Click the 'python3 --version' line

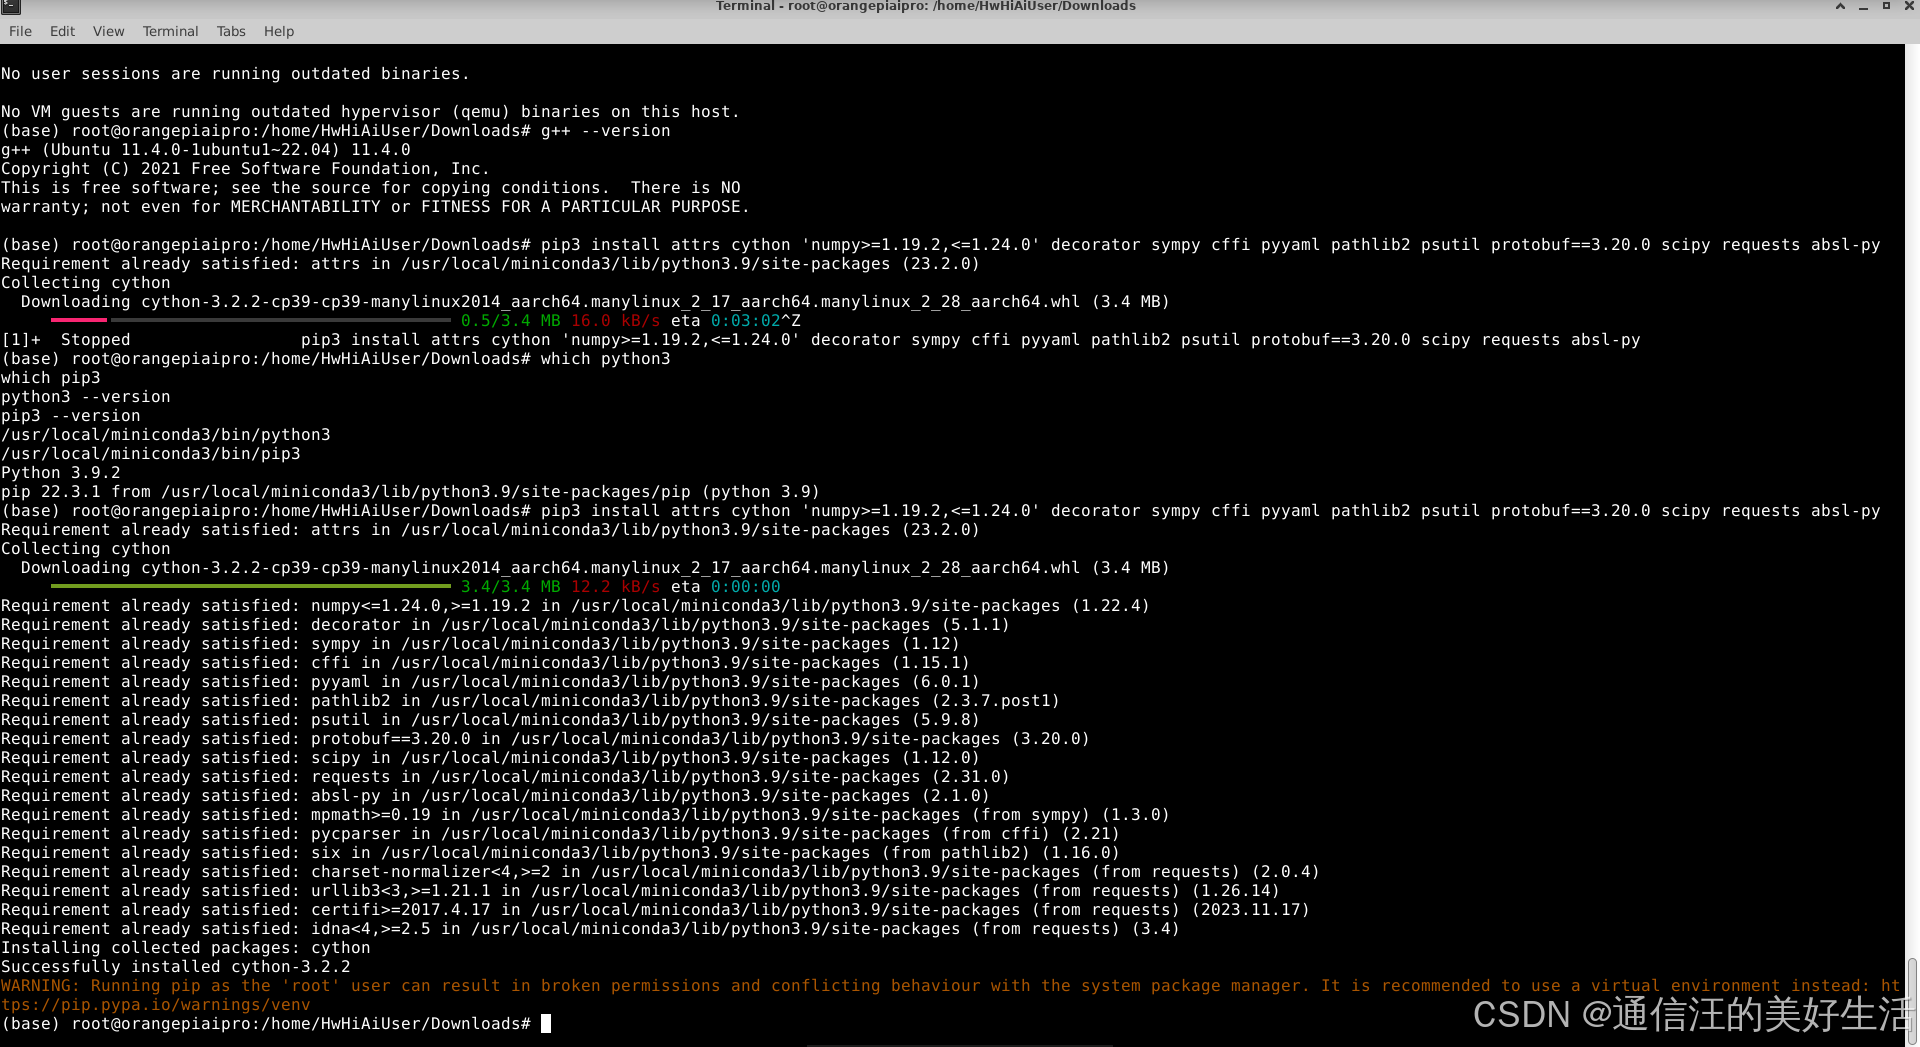[x=86, y=397]
